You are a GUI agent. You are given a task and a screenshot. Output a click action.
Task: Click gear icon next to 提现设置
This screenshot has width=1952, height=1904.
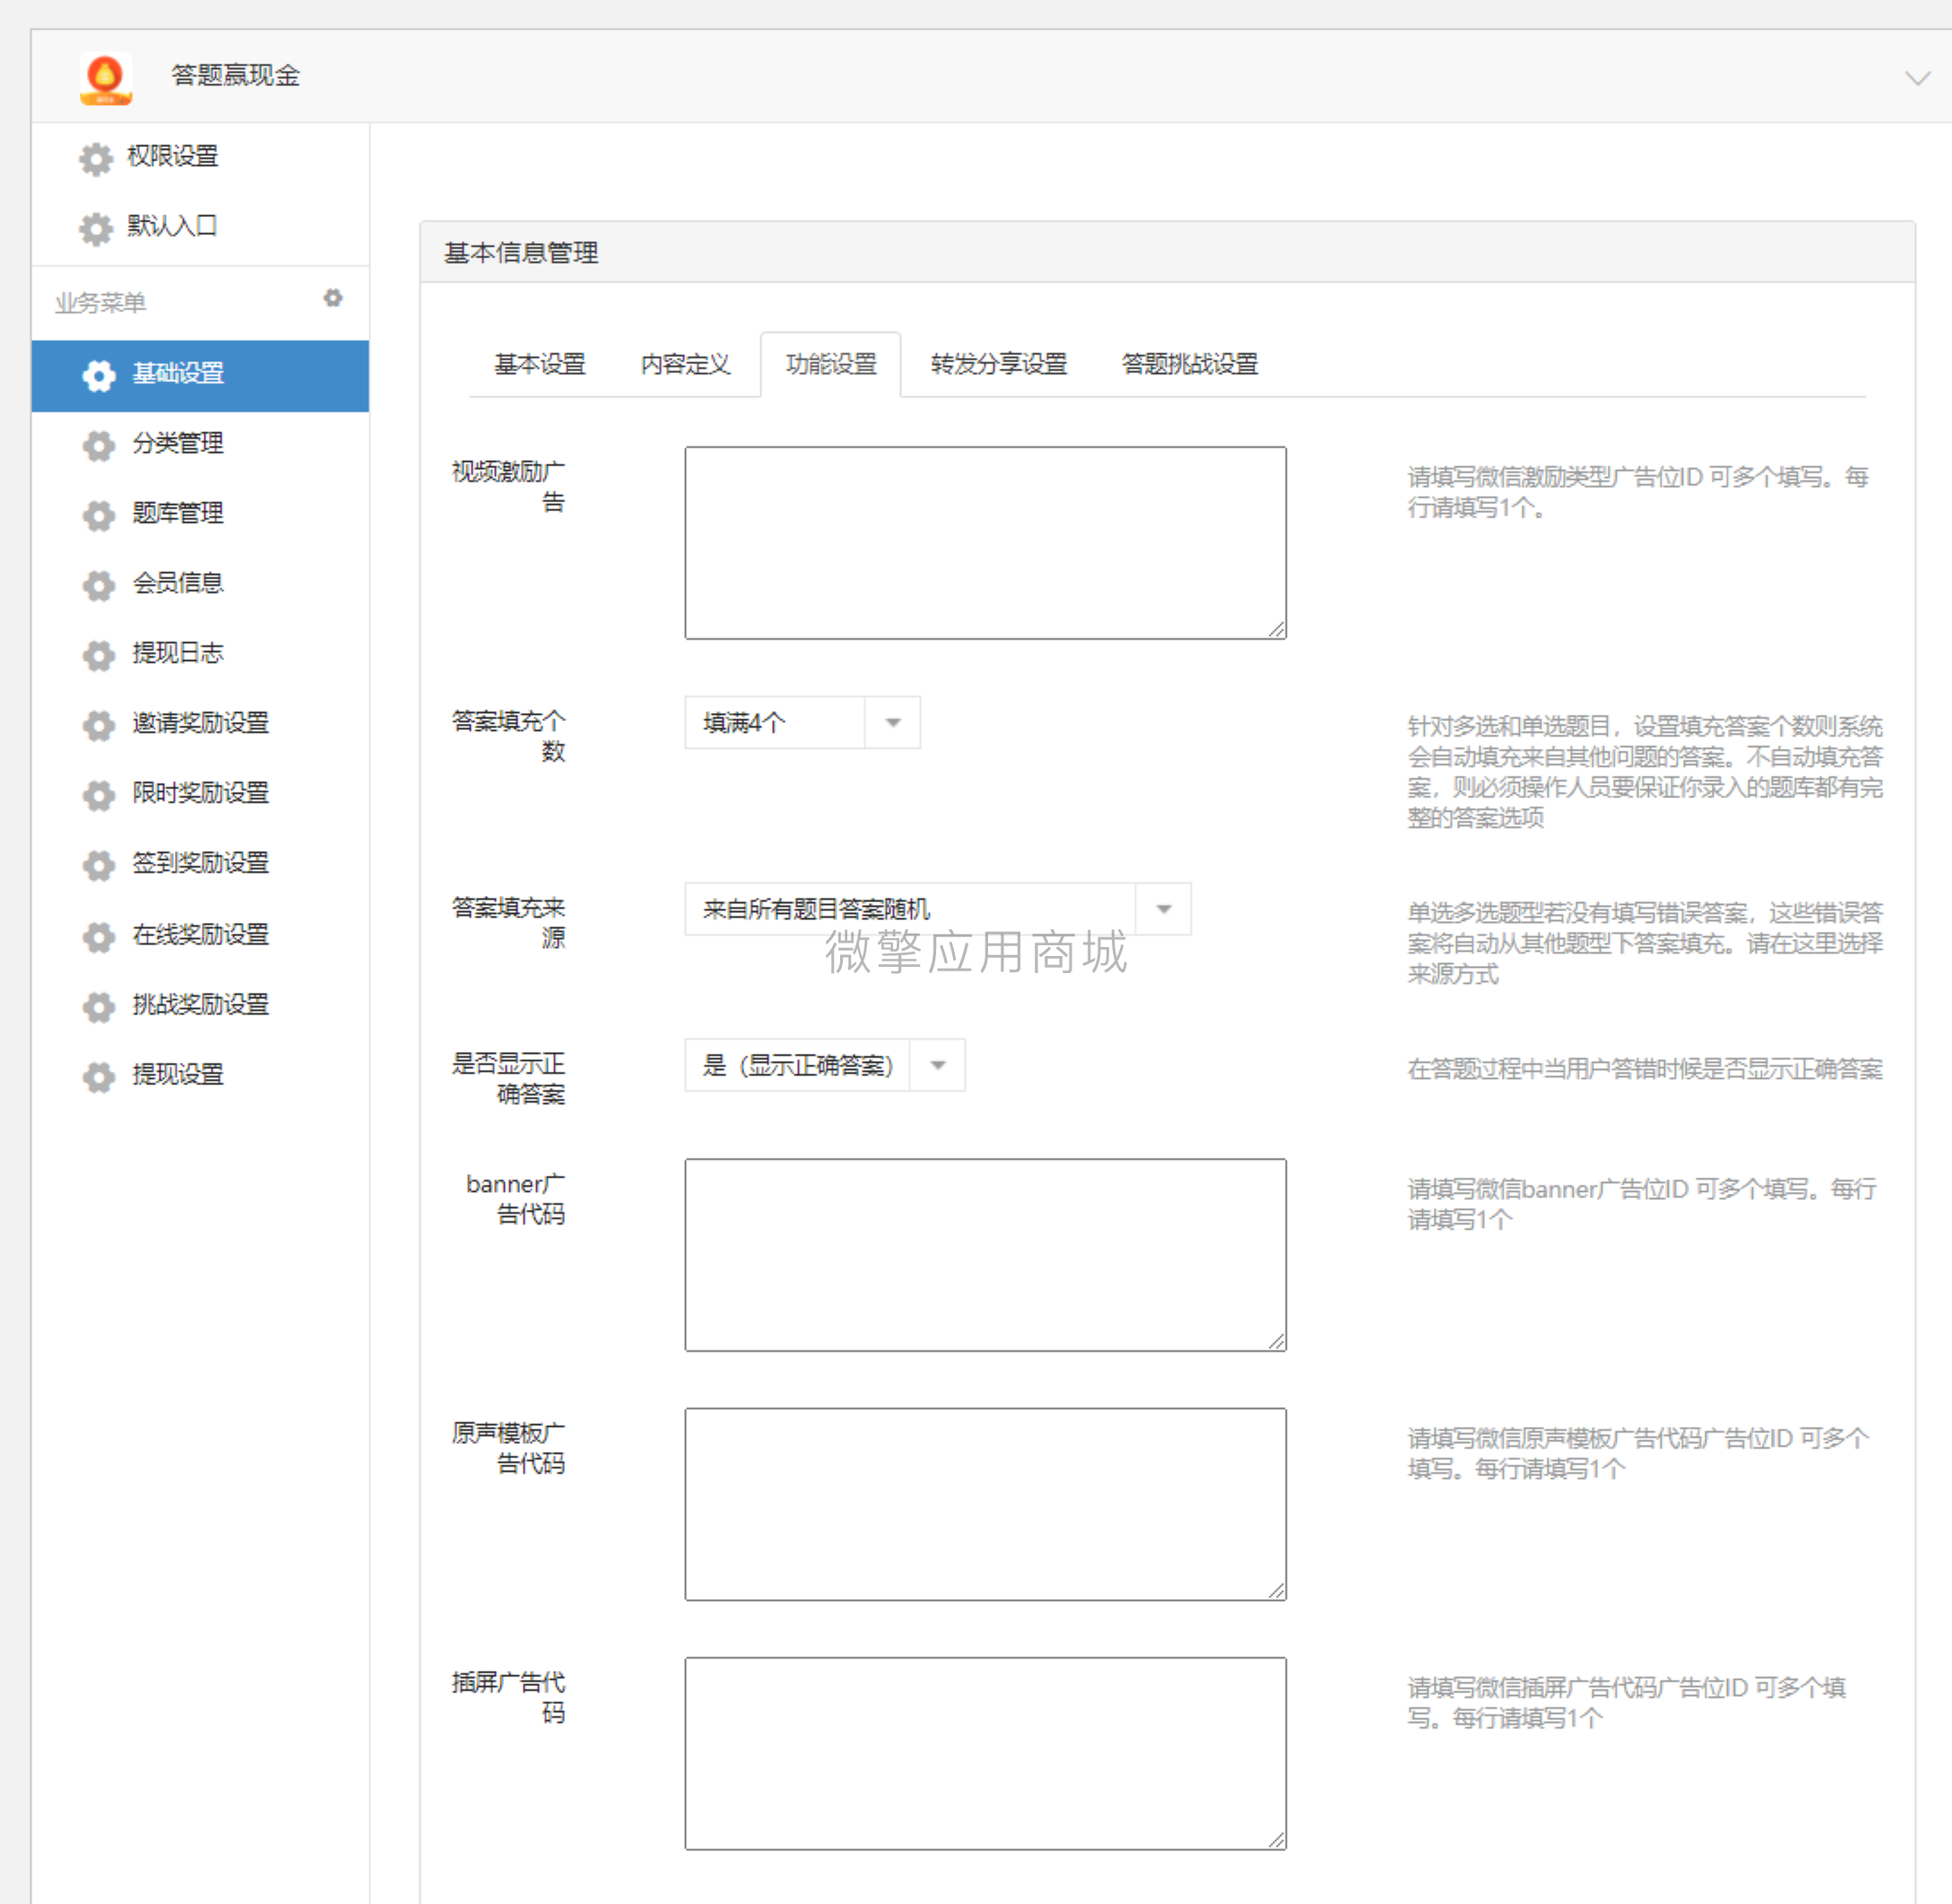point(99,1077)
